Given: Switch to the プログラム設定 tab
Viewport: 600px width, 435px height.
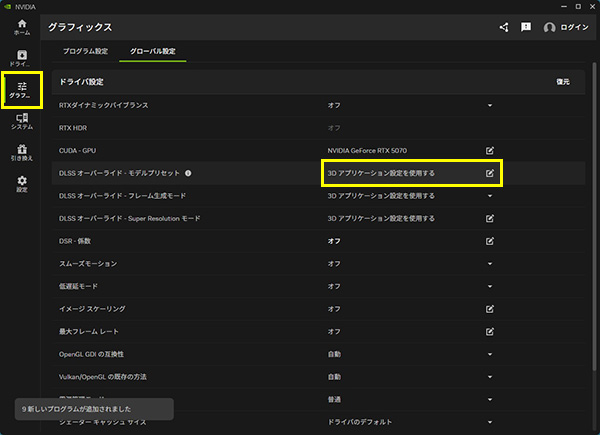Looking at the screenshot, I should coord(87,50).
